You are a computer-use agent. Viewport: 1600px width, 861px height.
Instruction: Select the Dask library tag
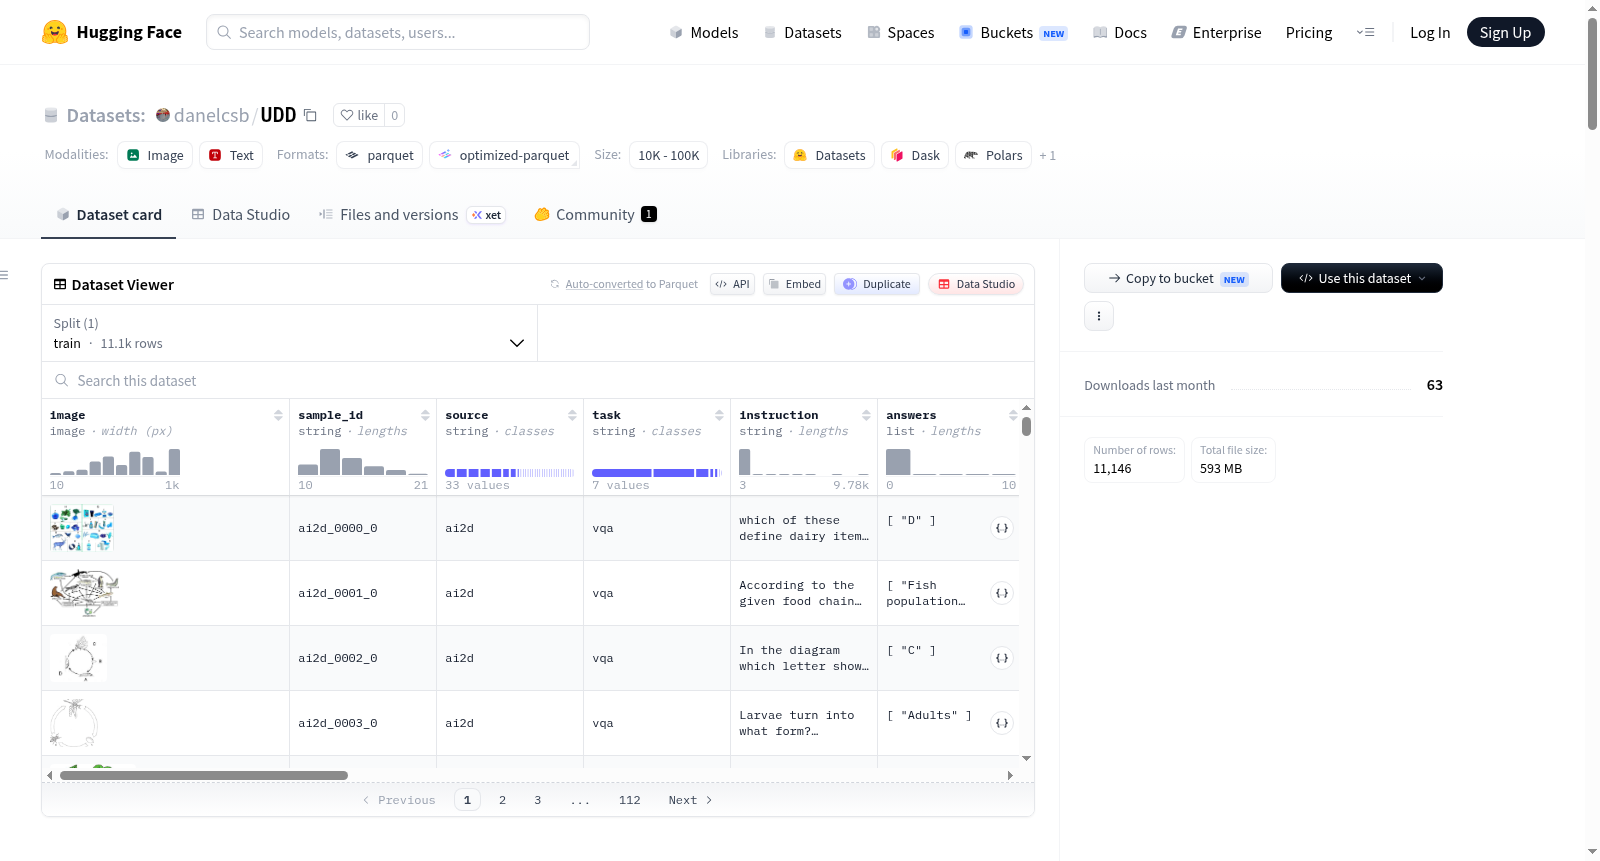tap(915, 155)
